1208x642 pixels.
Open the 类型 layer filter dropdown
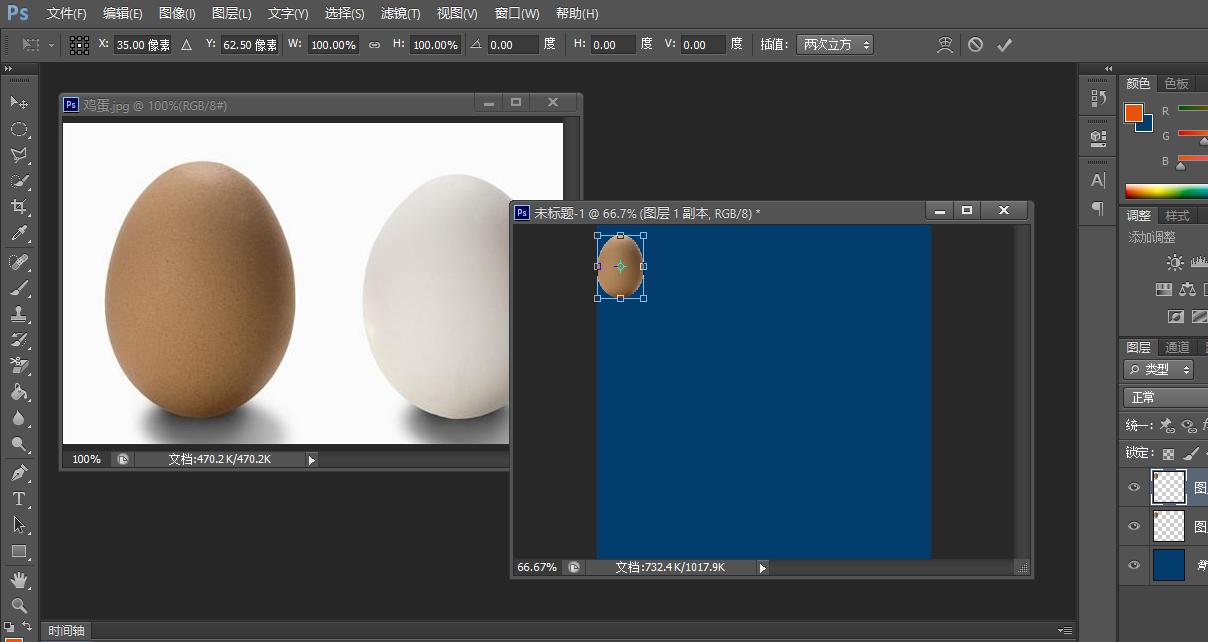click(1160, 370)
